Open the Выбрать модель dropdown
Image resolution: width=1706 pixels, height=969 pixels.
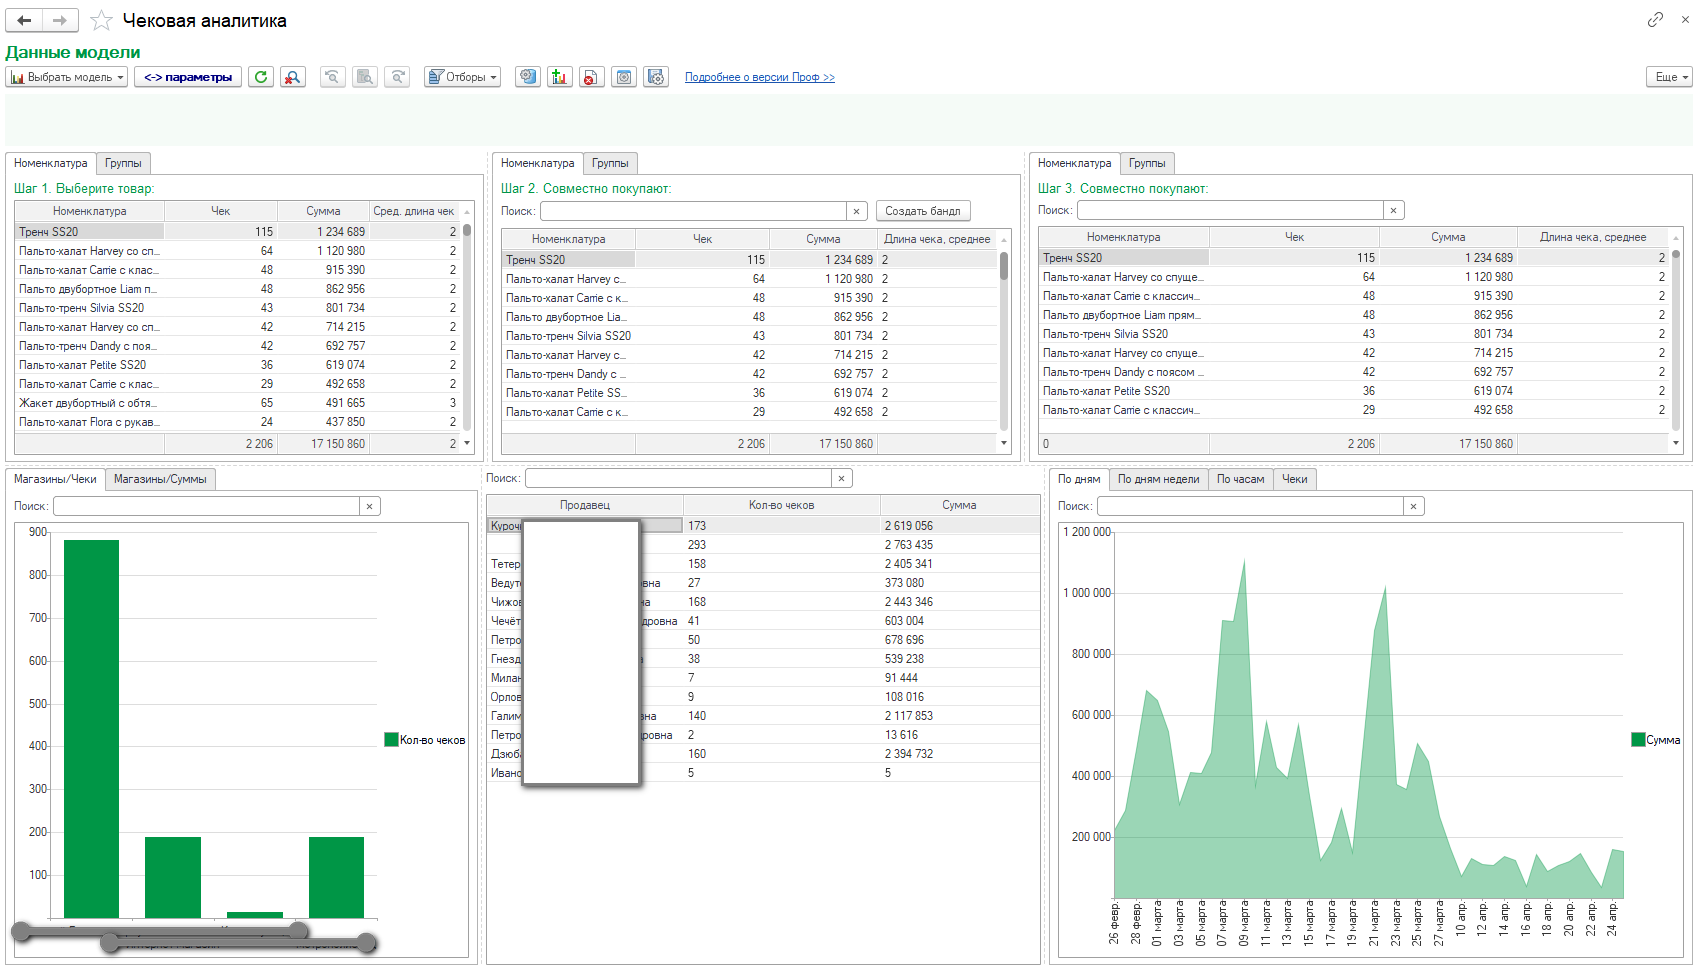click(x=67, y=77)
